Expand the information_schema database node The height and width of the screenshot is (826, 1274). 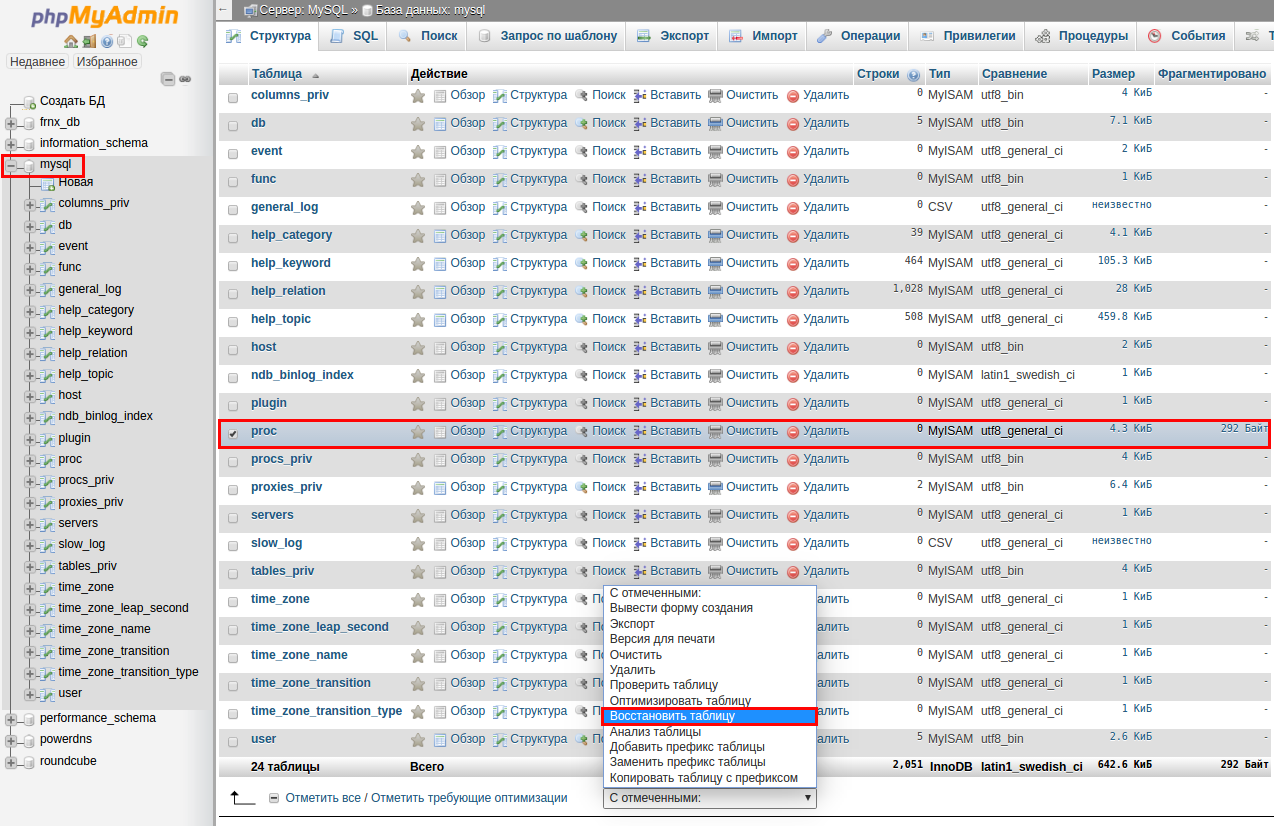pos(11,144)
